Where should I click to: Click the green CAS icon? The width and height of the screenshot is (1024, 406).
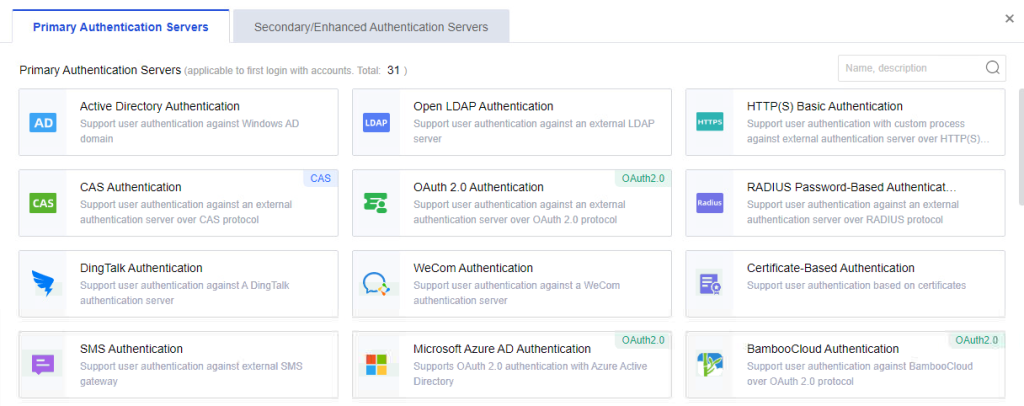click(43, 203)
